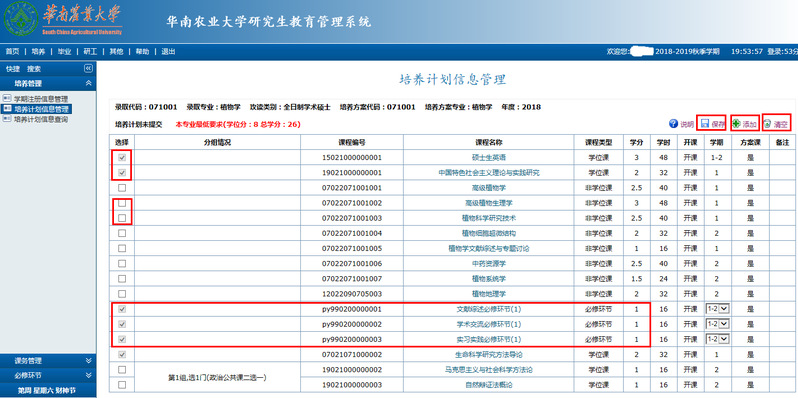Toggle checkbox for 生命科学研究方法导论
The height and width of the screenshot is (398, 798).
pos(122,354)
